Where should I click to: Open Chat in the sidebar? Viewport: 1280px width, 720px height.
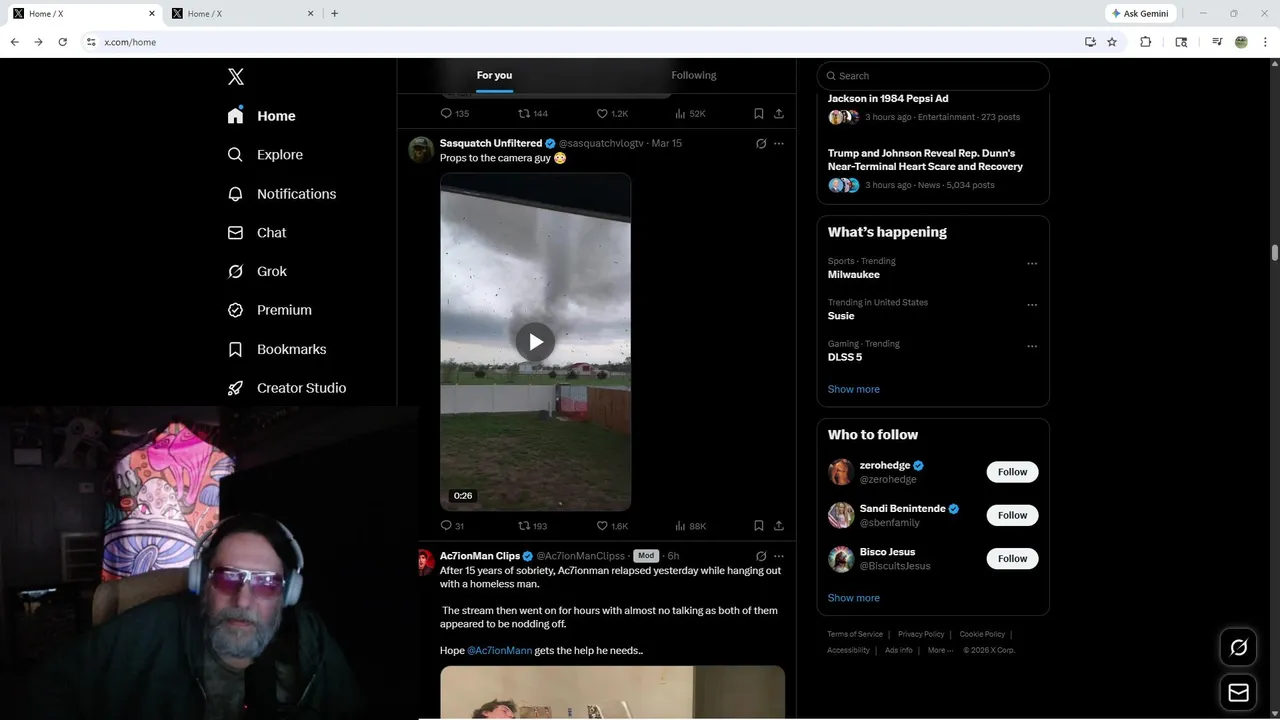(x=257, y=233)
